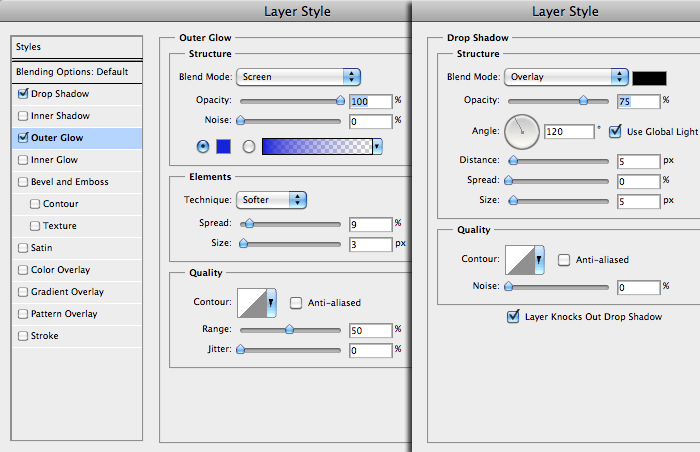Open the blue gradient picker for glow

pos(322,146)
